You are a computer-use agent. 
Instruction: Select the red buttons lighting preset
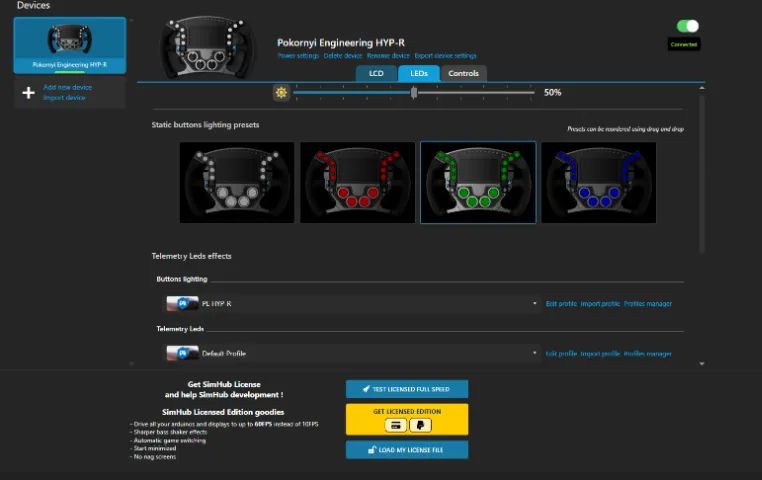tap(357, 183)
